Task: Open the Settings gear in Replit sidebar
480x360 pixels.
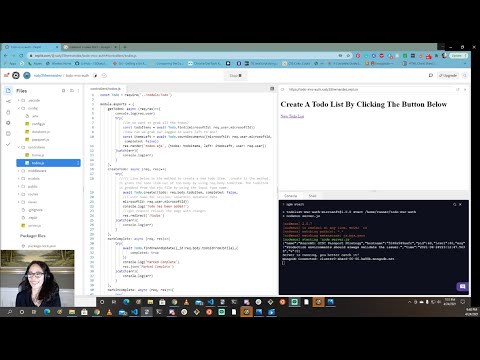Action: pos(8,123)
